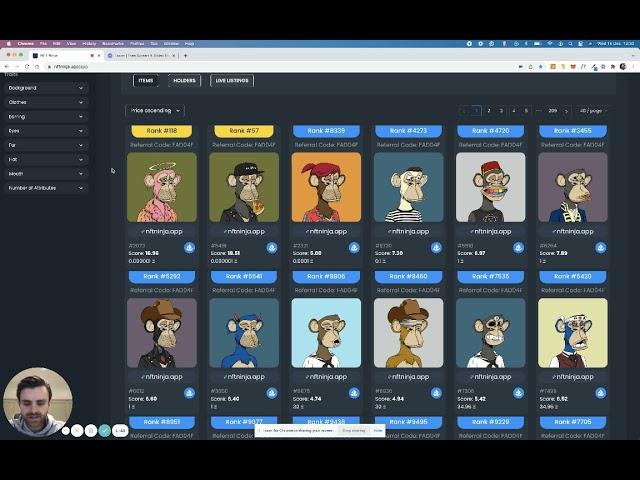Open Chrome profile avatar
The width and height of the screenshot is (640, 480).
tap(623, 67)
